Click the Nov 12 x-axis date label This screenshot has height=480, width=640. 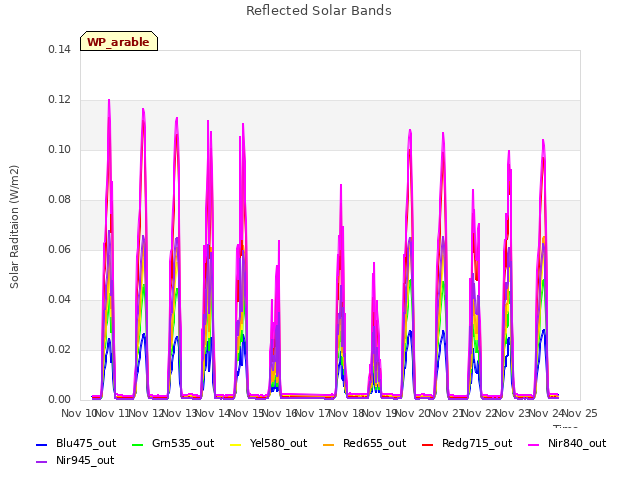point(146,413)
